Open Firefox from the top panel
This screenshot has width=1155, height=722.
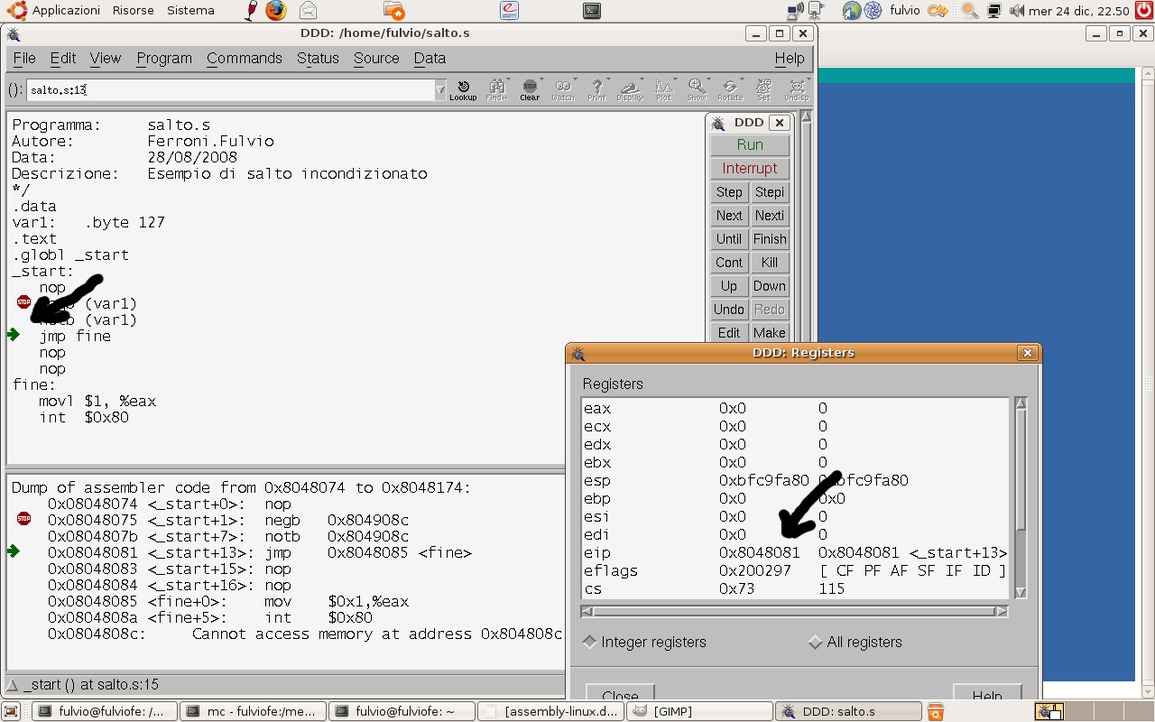point(275,10)
